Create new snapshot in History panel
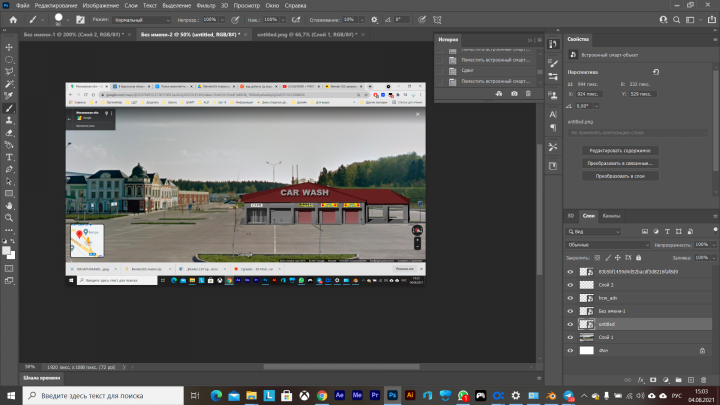The width and height of the screenshot is (720, 405). coord(514,94)
